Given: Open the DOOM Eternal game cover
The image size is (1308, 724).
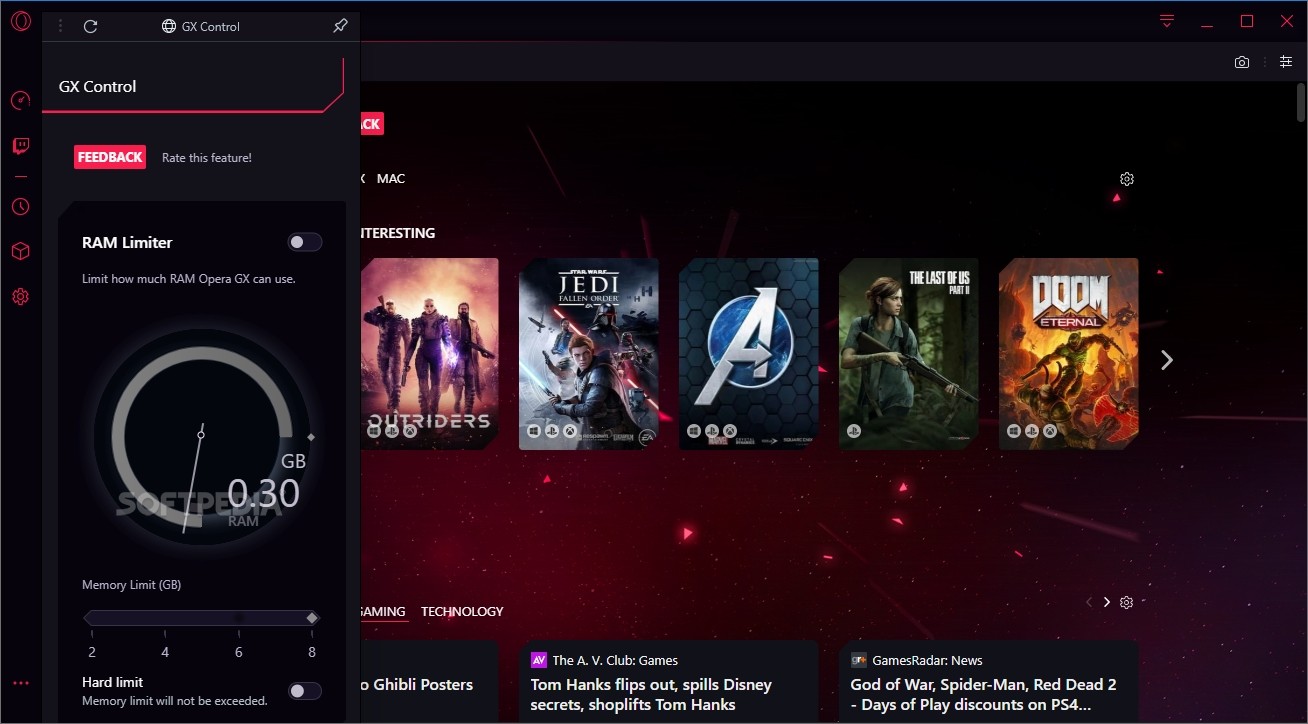Looking at the screenshot, I should [1069, 354].
